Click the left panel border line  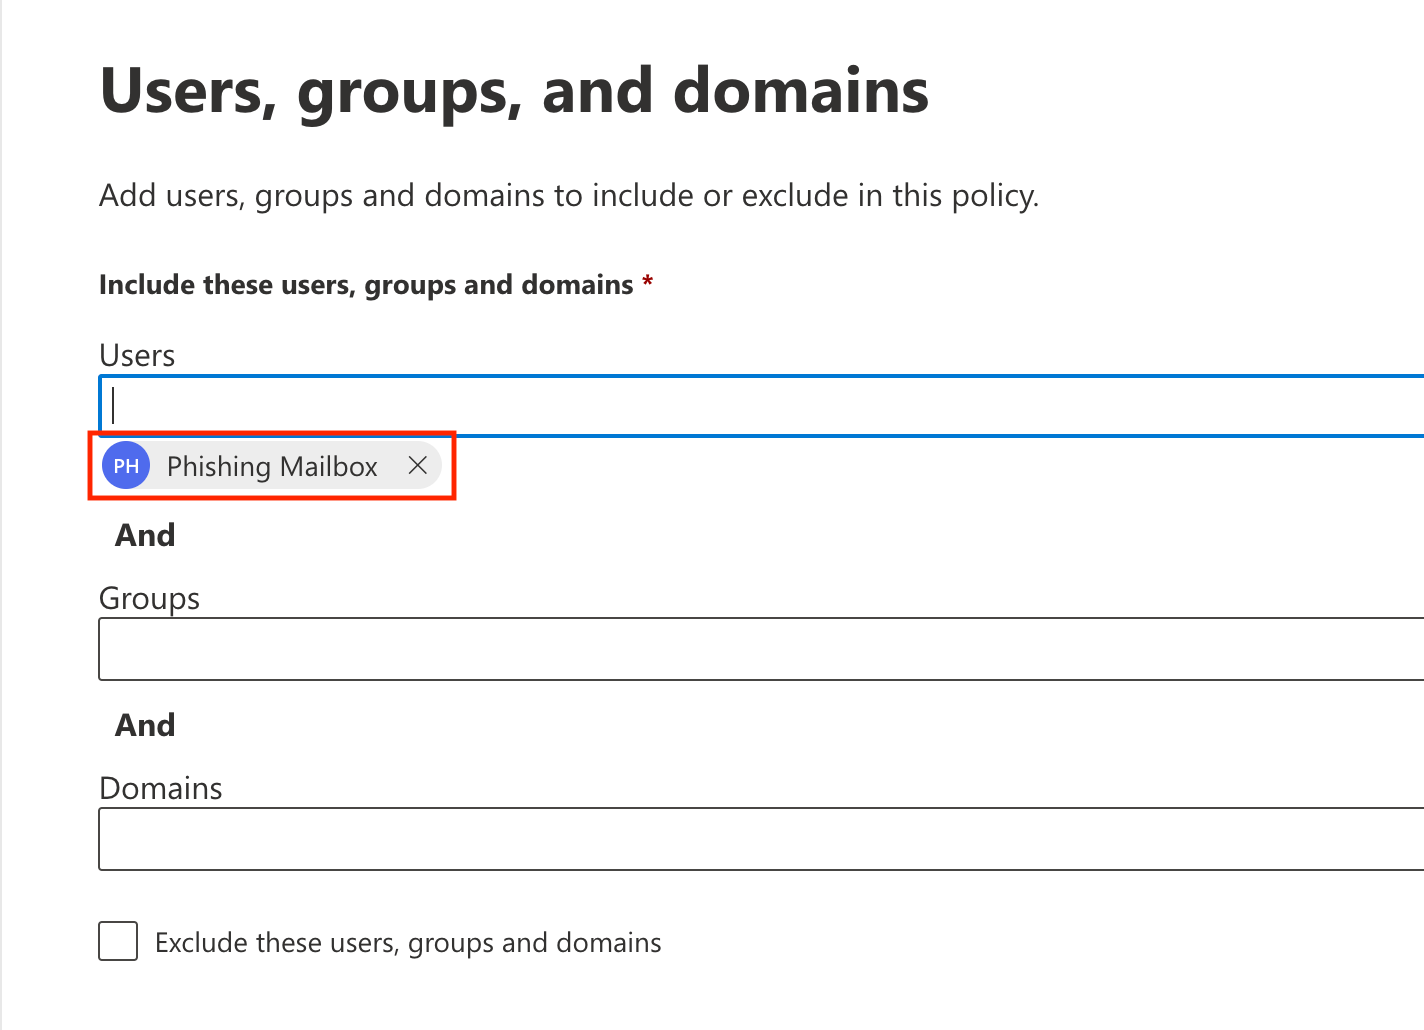[x=1, y=515]
